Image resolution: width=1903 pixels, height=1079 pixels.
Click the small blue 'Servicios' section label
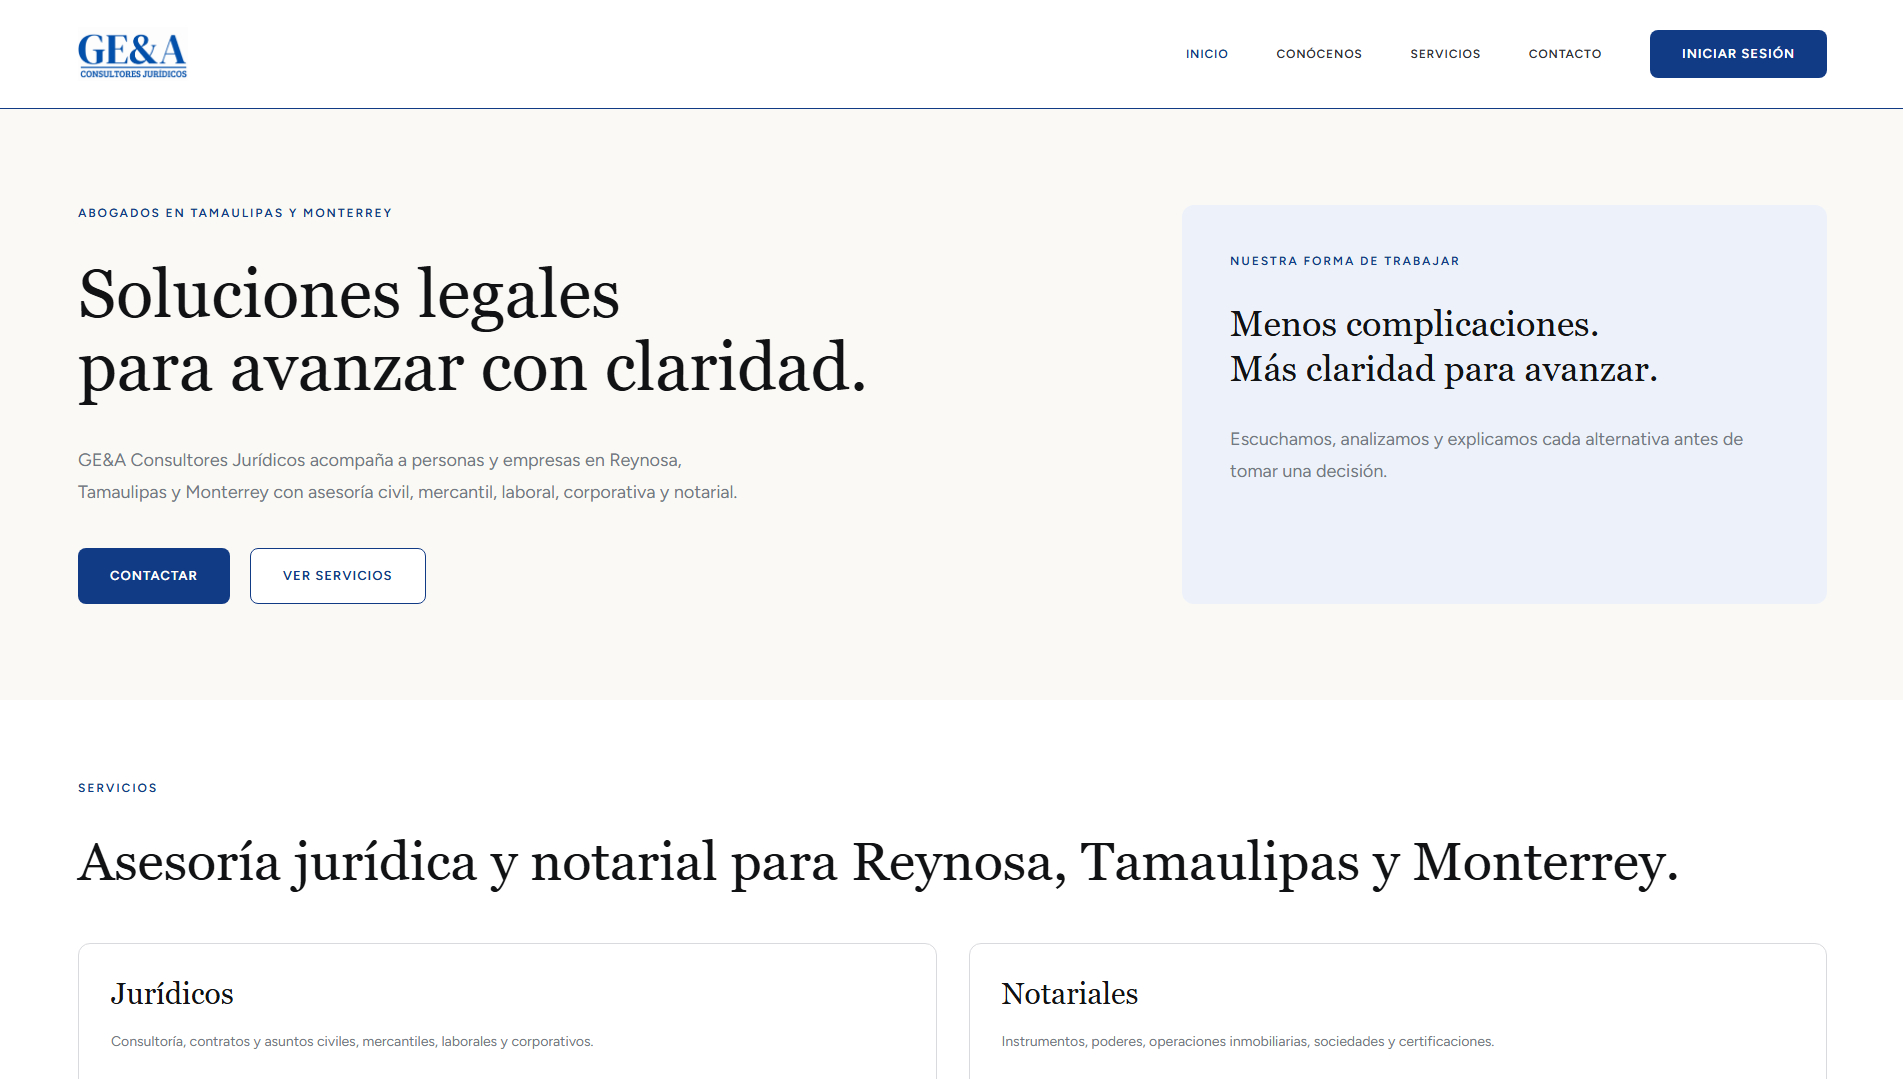[118, 788]
